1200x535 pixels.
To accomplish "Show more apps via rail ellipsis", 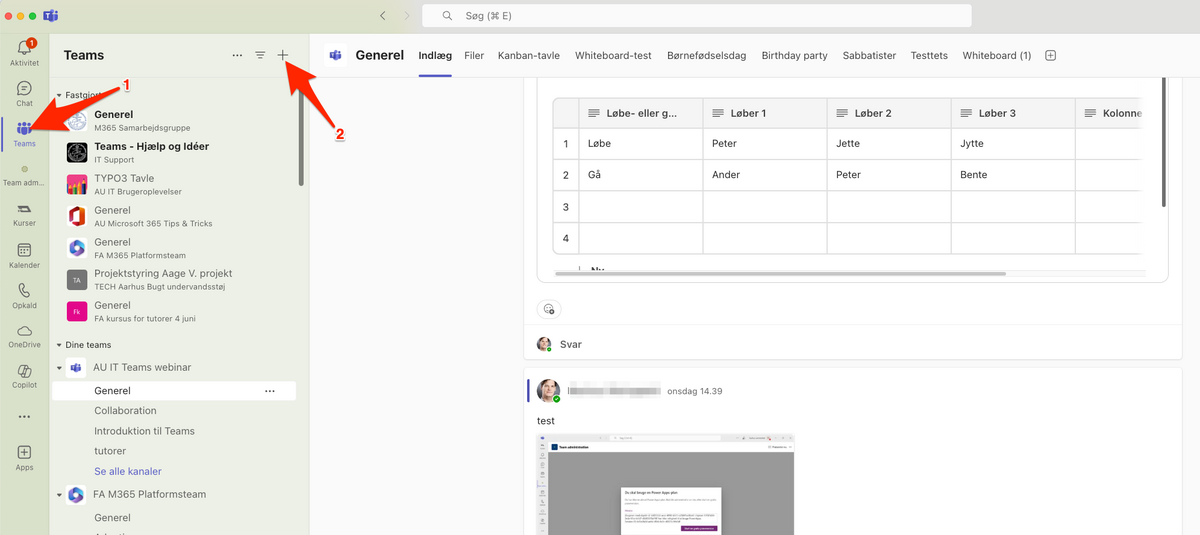I will (x=24, y=416).
